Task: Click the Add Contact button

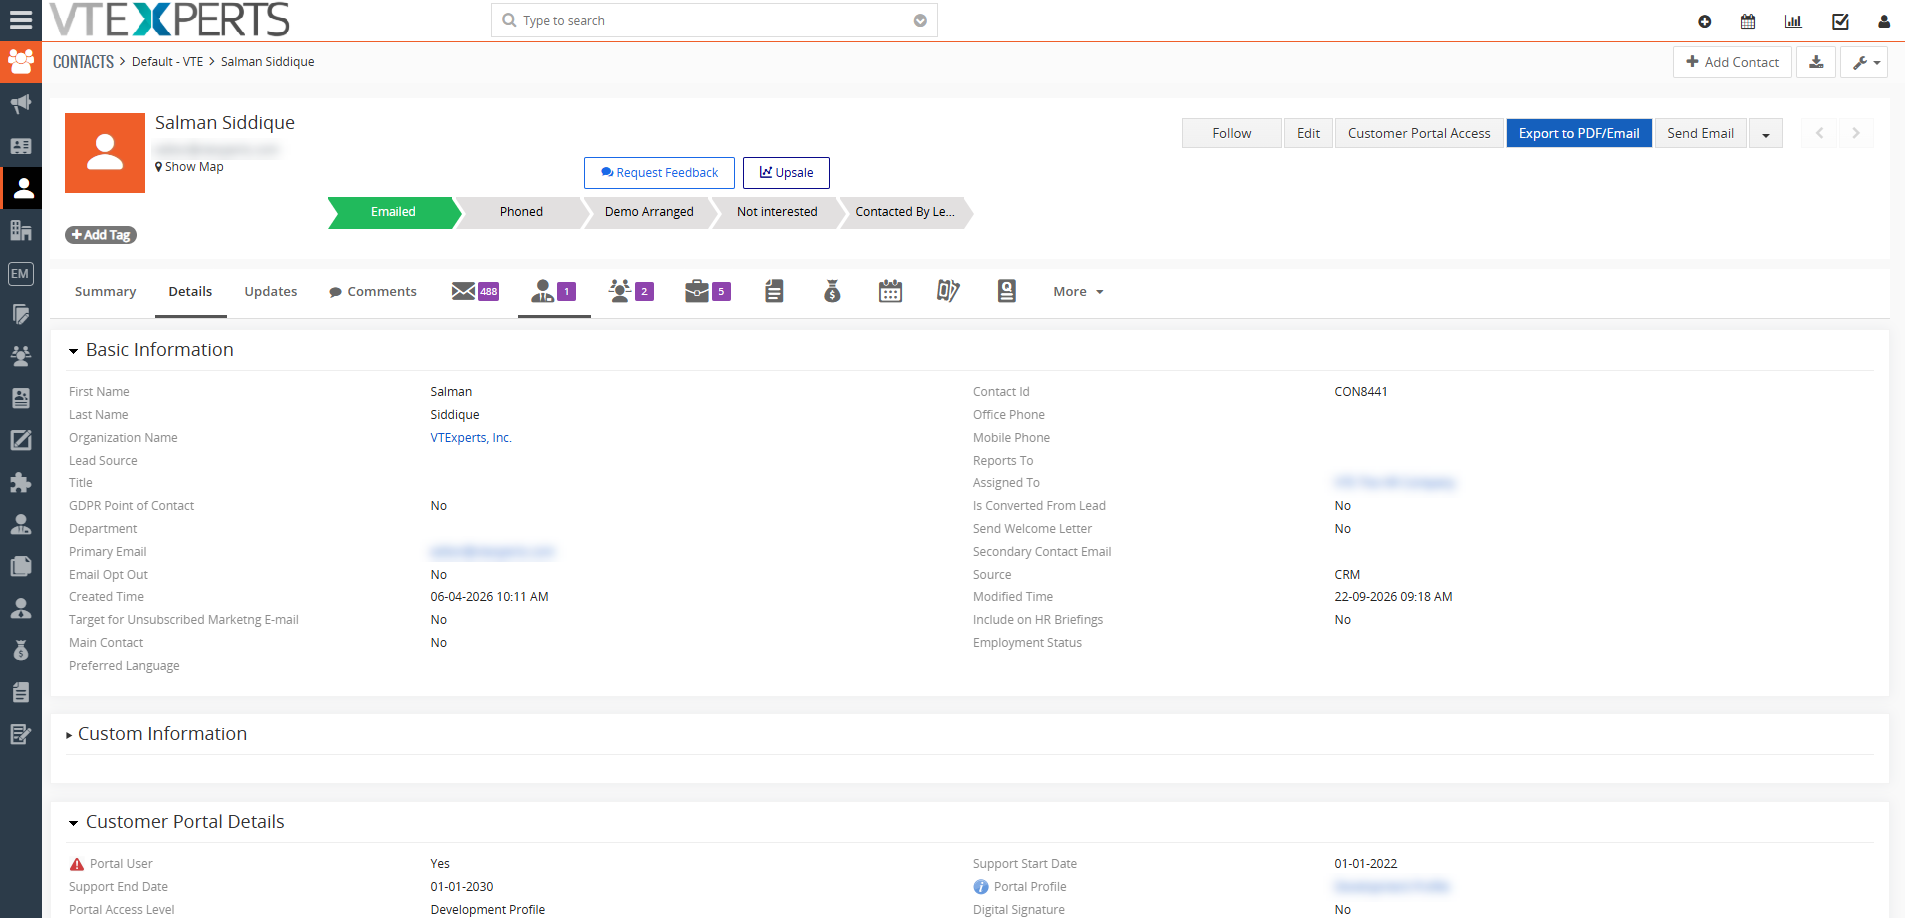Action: [x=1733, y=62]
